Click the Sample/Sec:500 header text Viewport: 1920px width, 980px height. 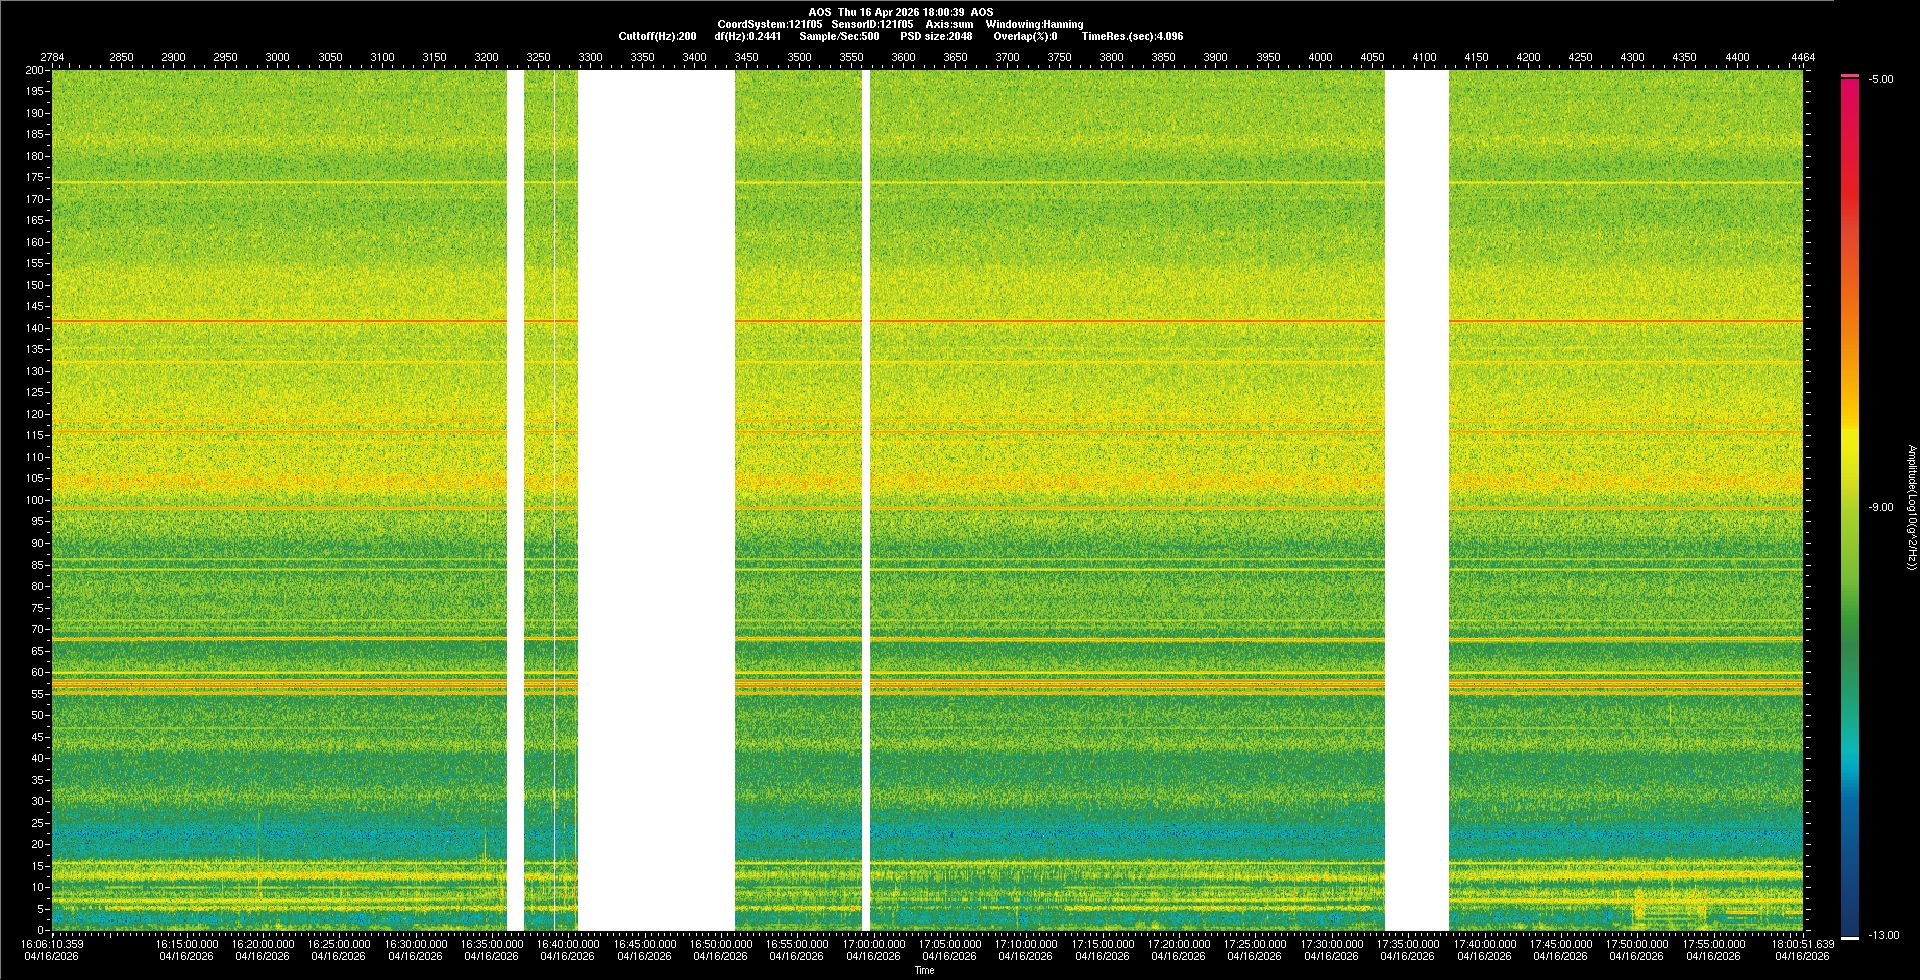839,36
